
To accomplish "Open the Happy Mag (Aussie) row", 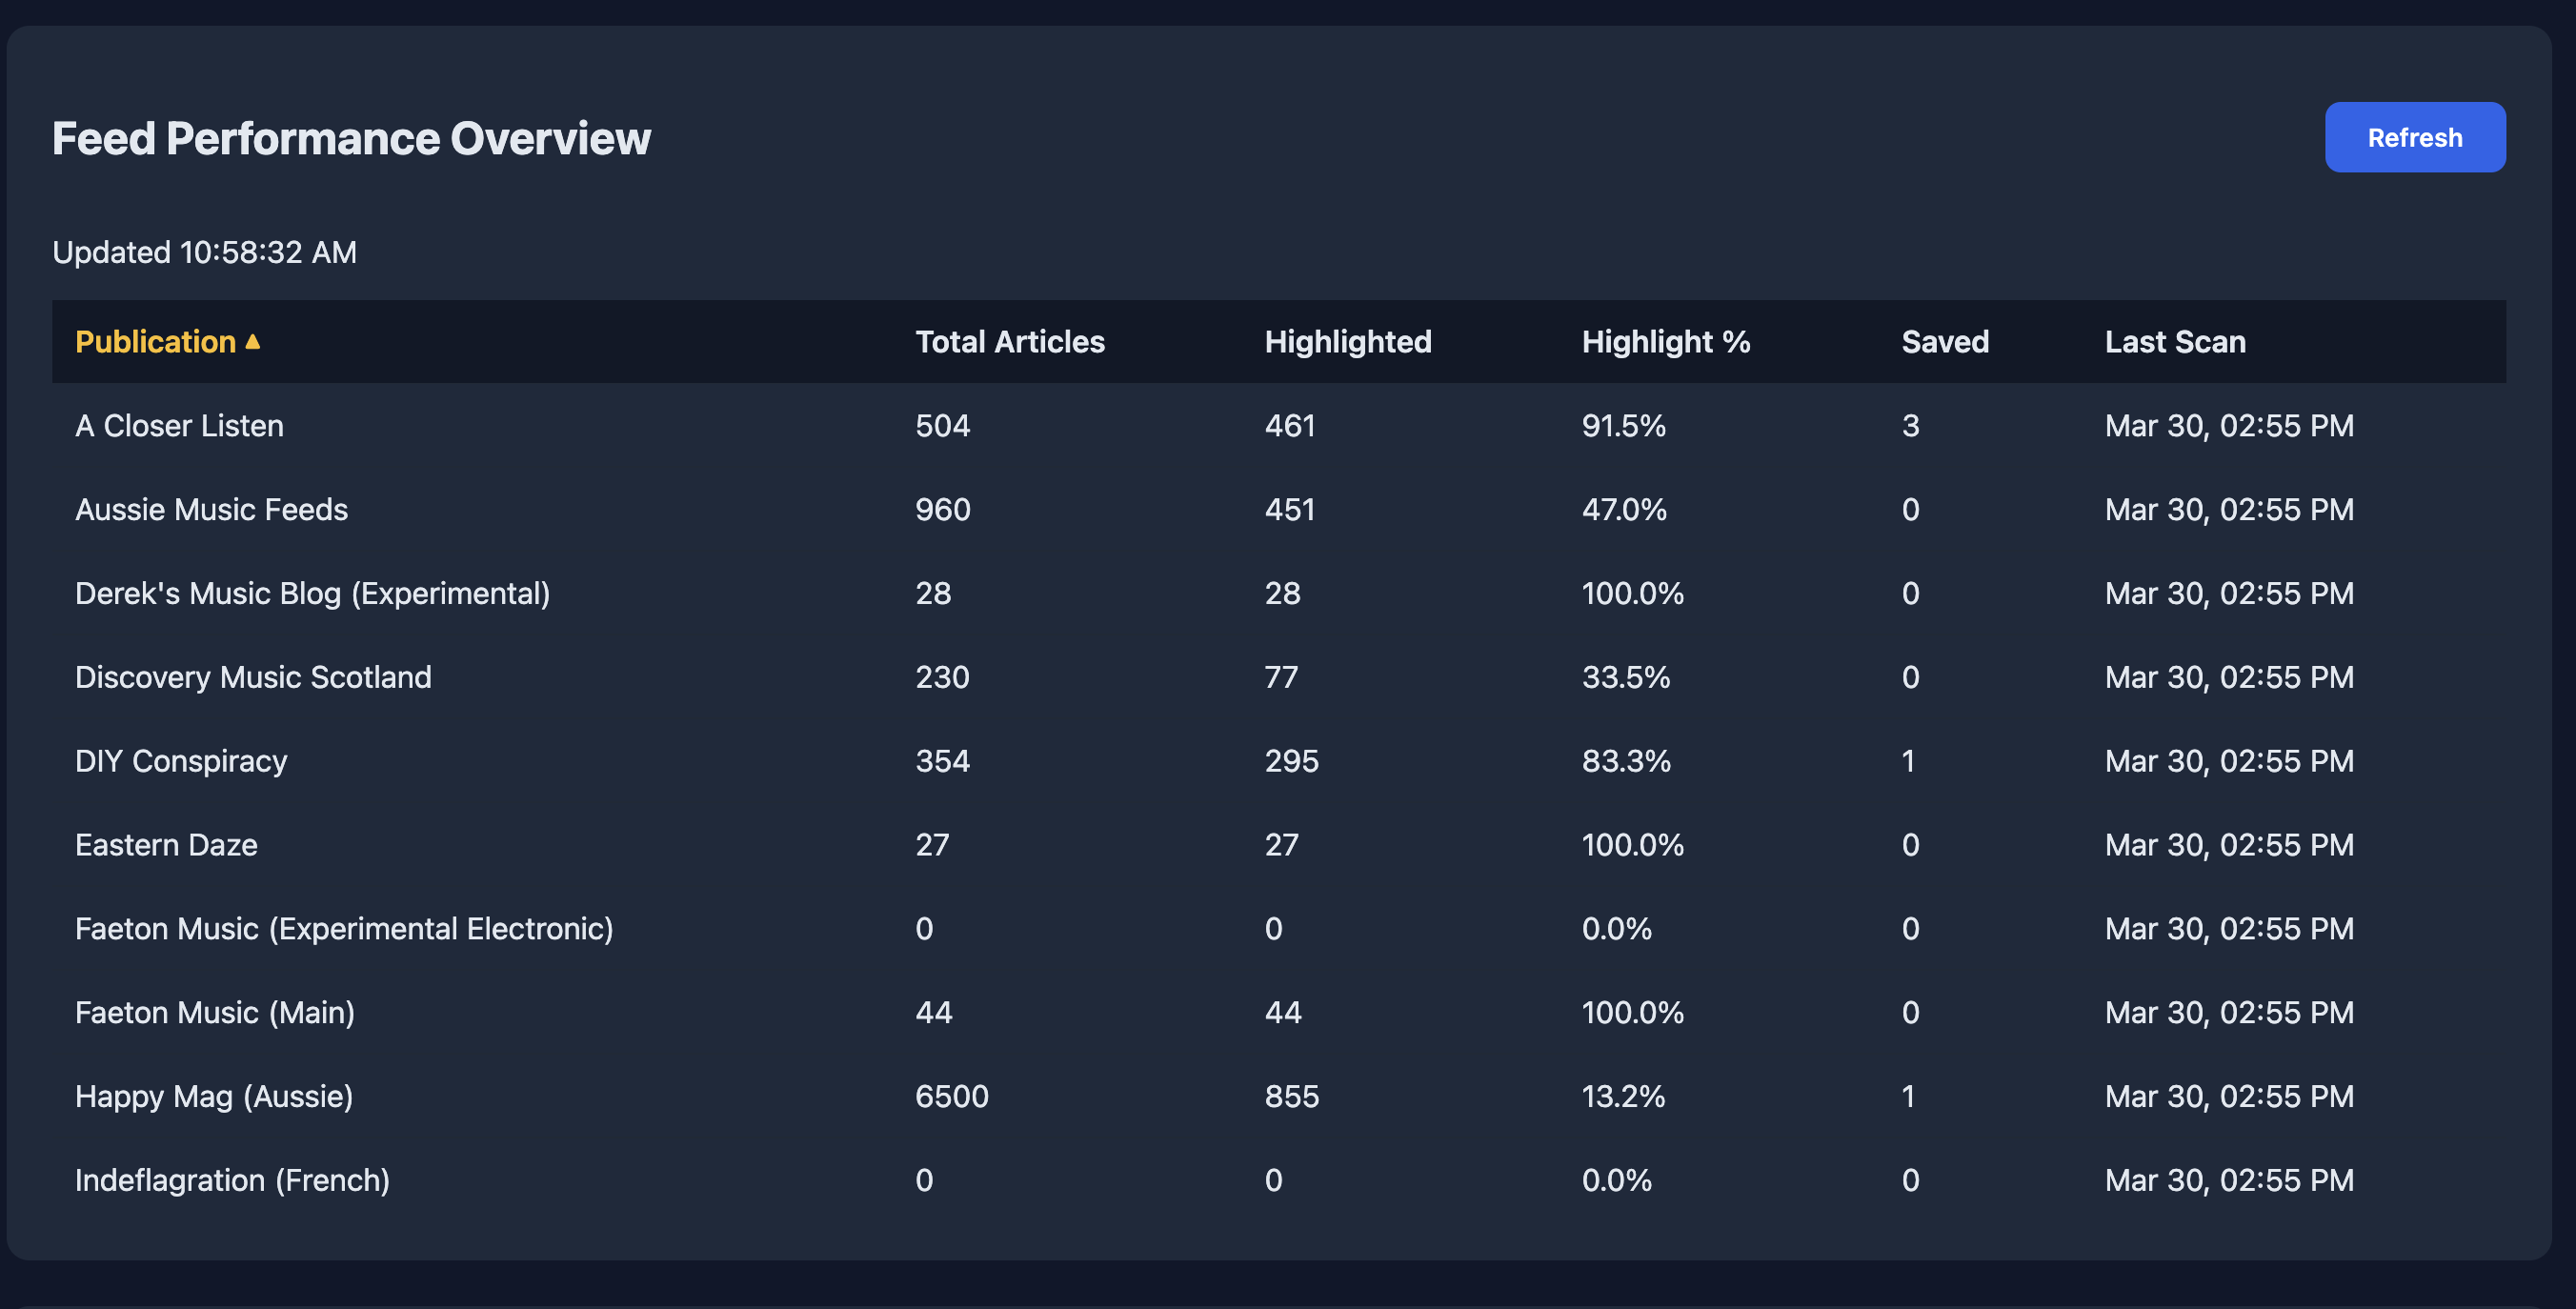I will 214,1097.
